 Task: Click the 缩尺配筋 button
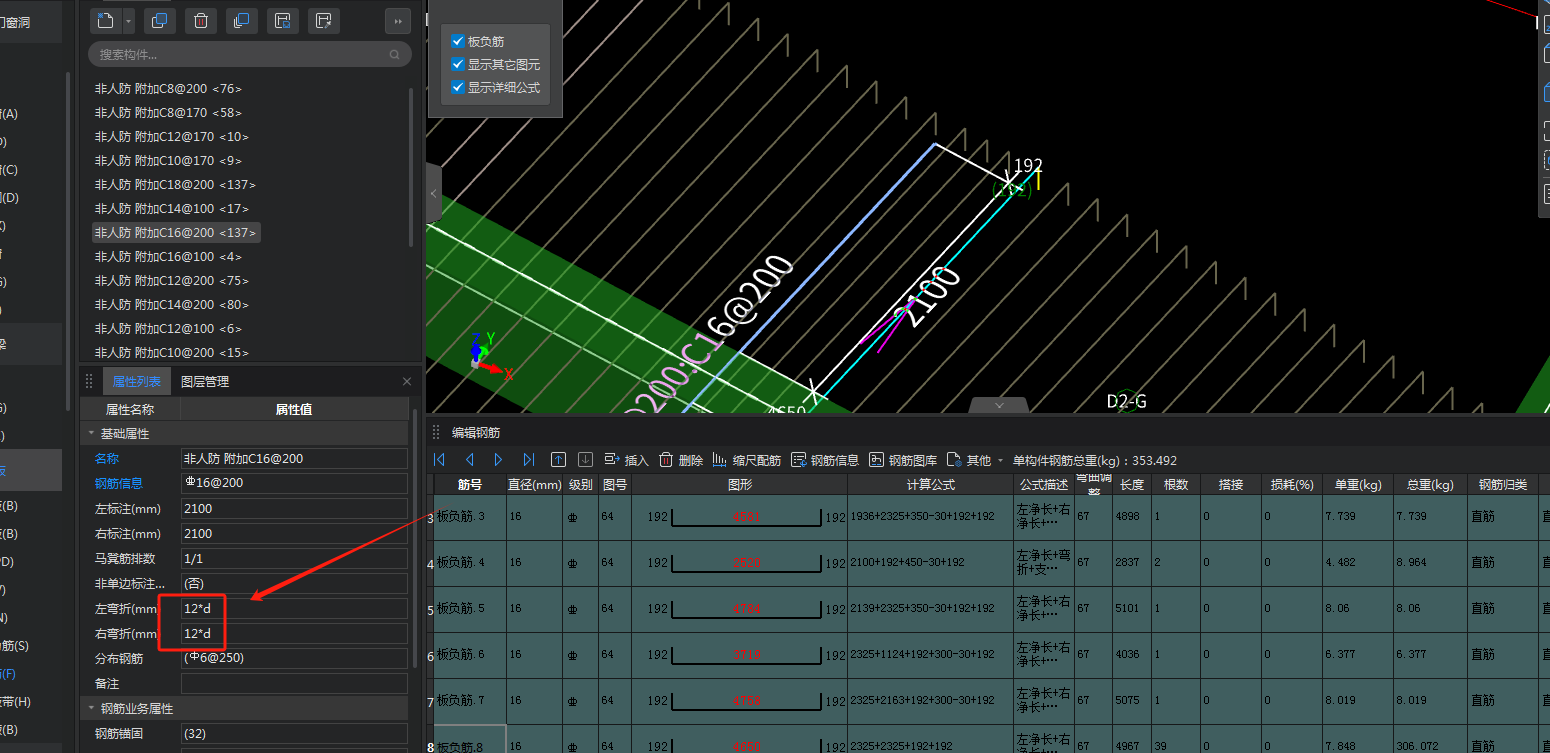(x=747, y=460)
